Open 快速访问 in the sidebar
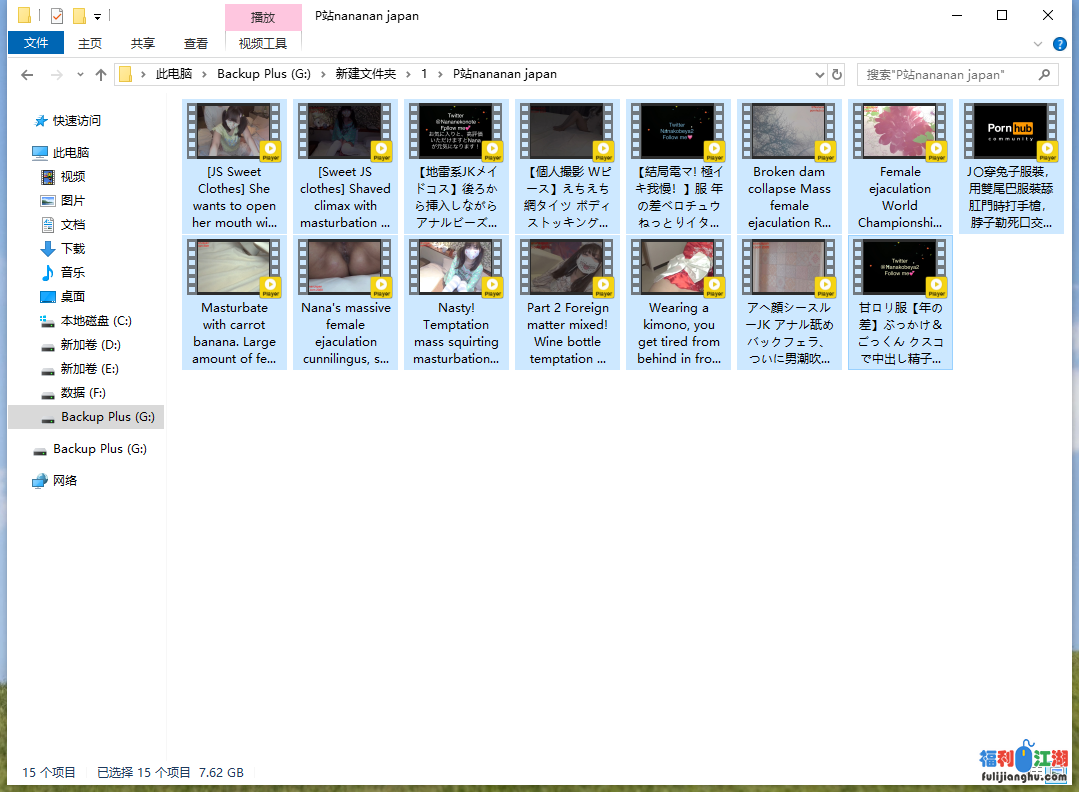This screenshot has height=792, width=1079. click(x=76, y=121)
